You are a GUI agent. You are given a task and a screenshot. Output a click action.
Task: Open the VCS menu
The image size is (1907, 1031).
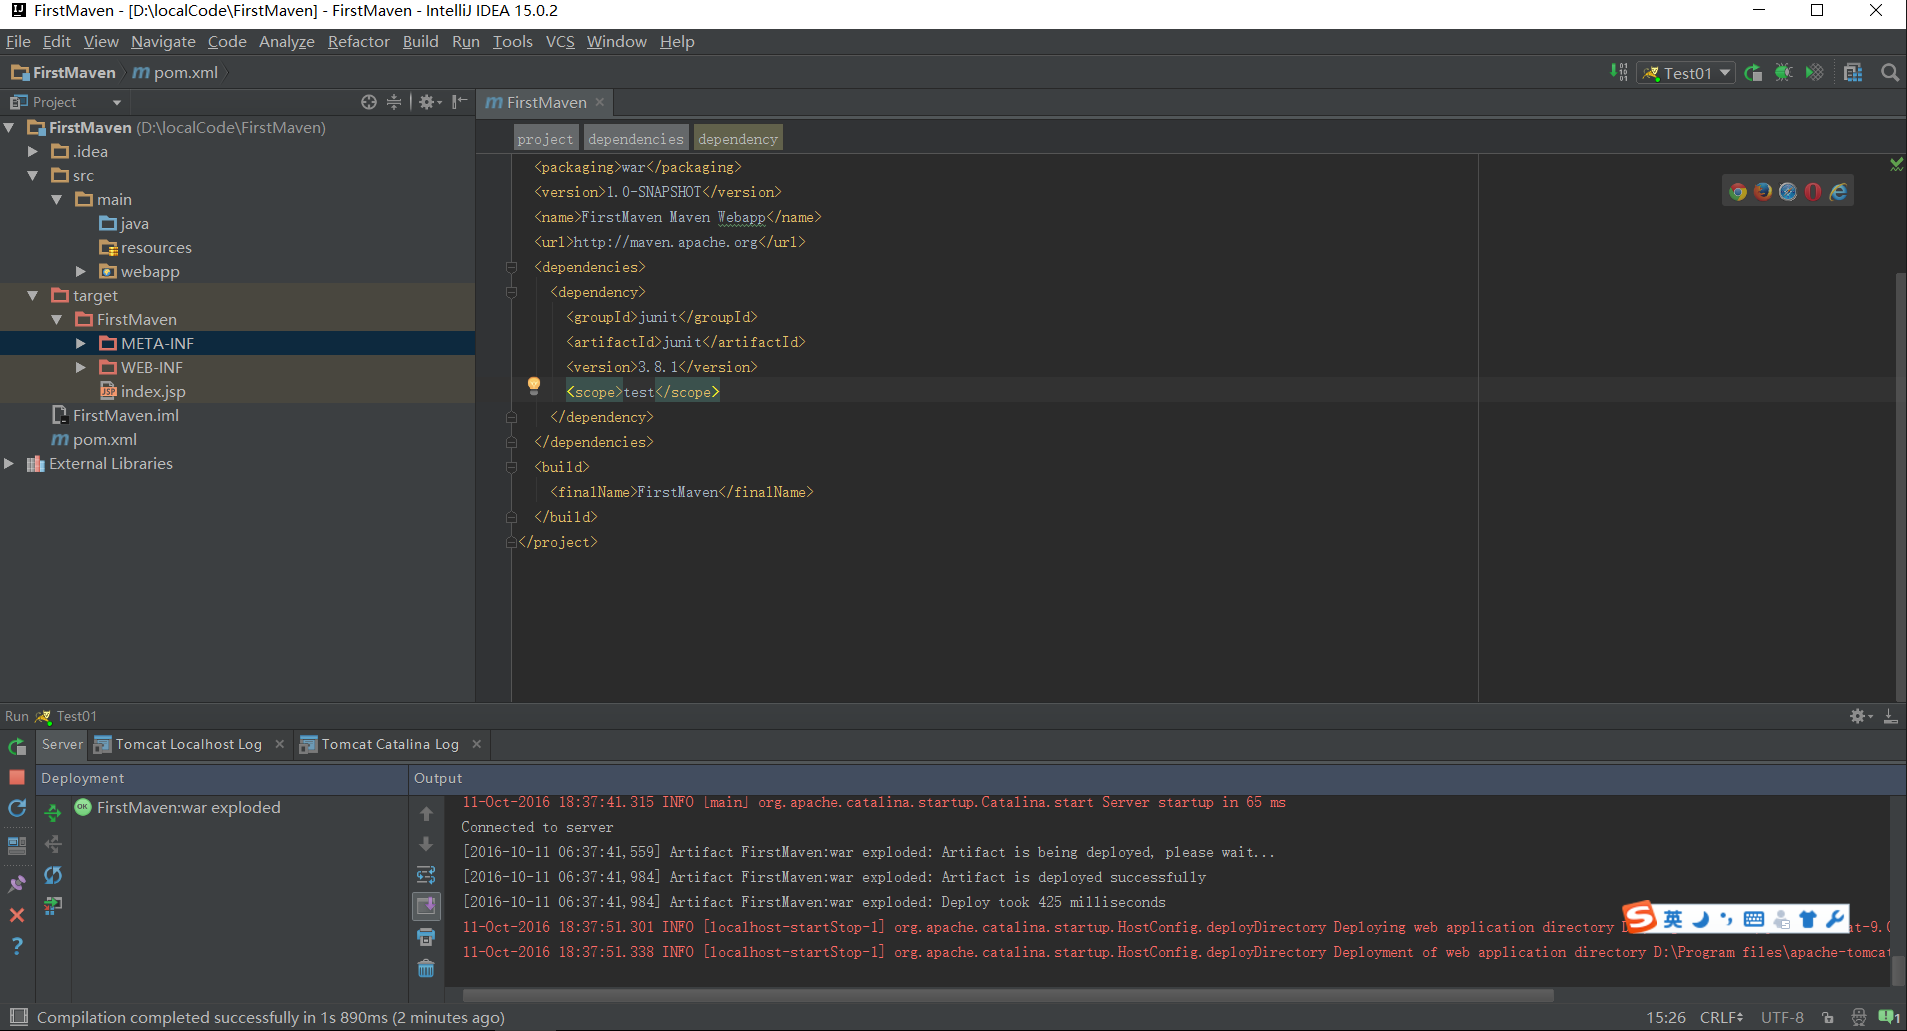point(560,42)
